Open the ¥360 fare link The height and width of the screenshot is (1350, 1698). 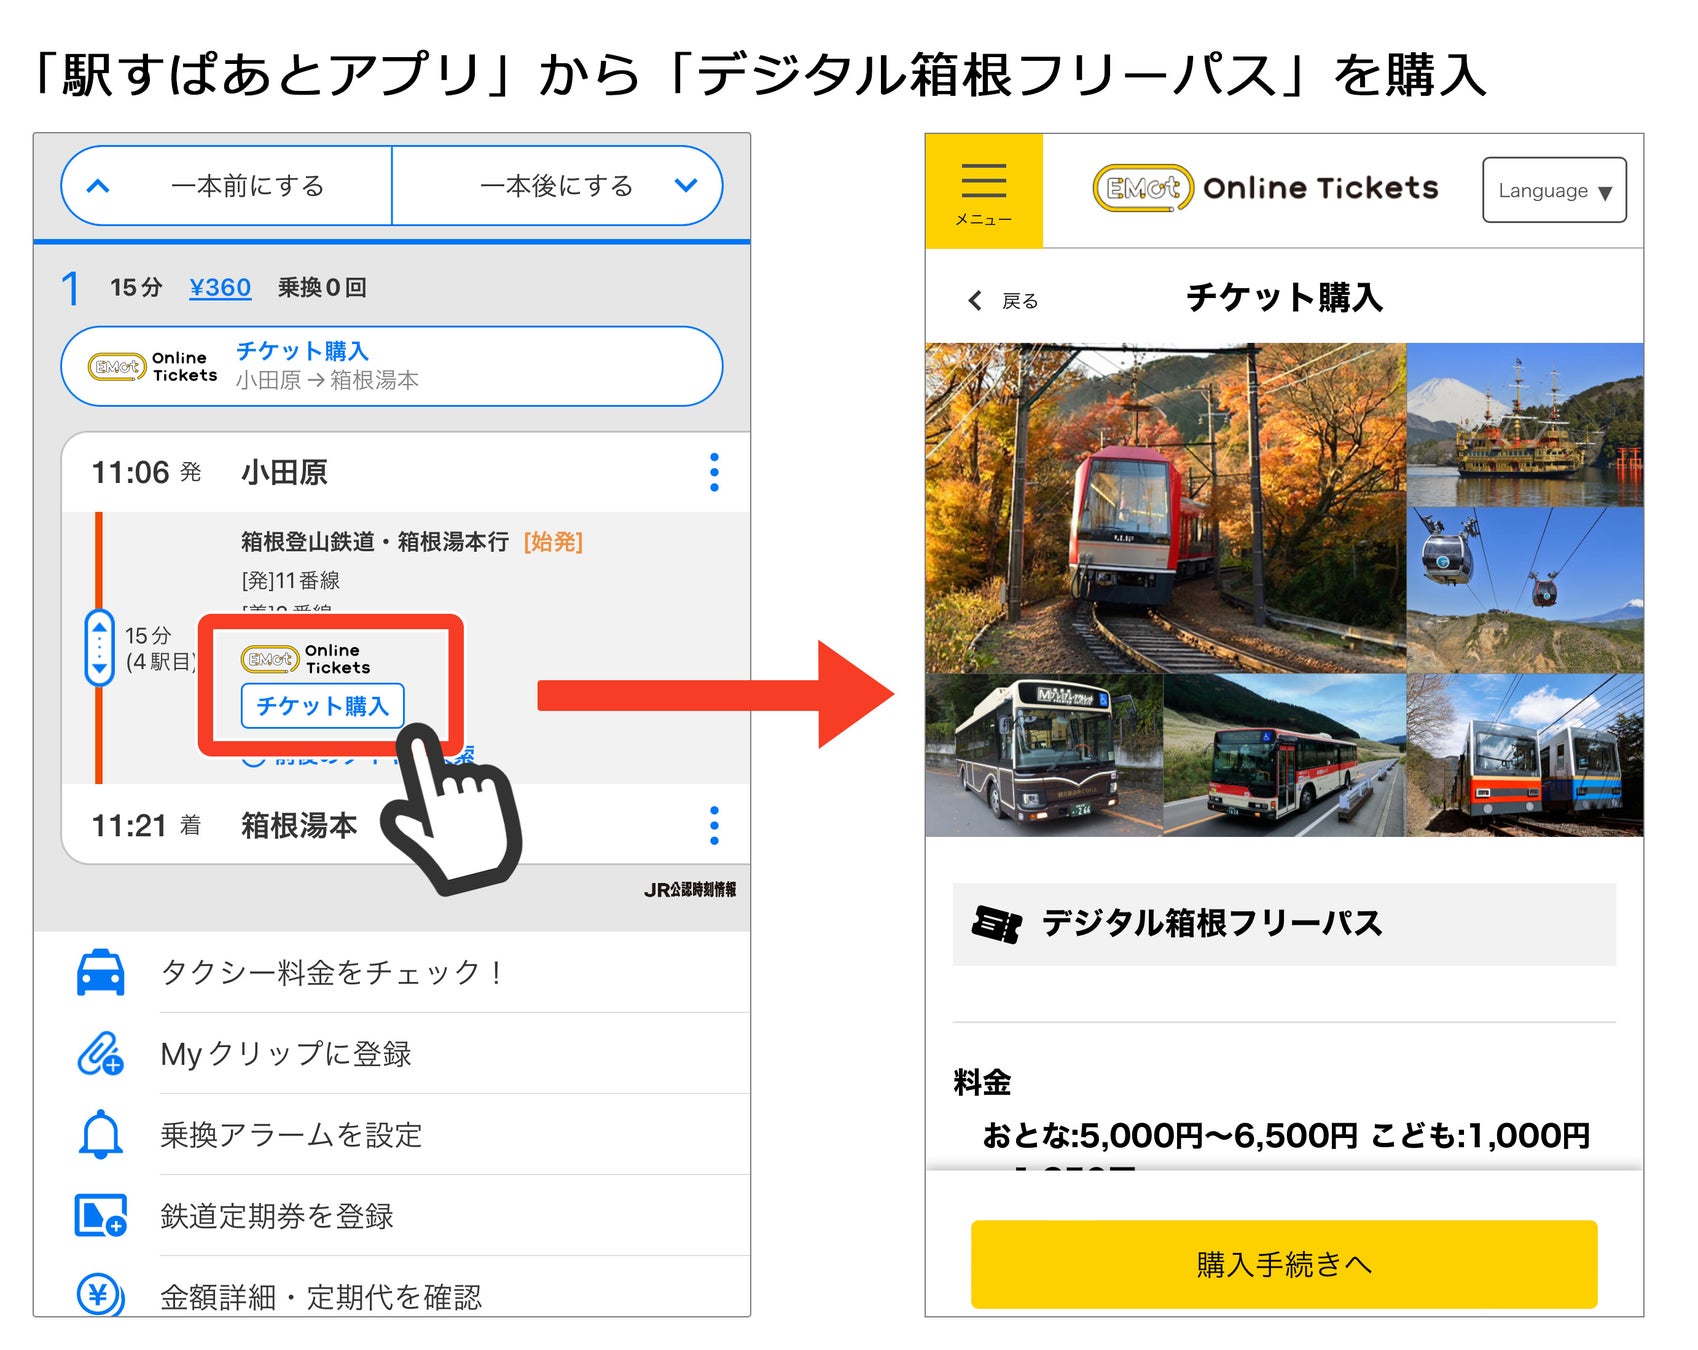220,288
